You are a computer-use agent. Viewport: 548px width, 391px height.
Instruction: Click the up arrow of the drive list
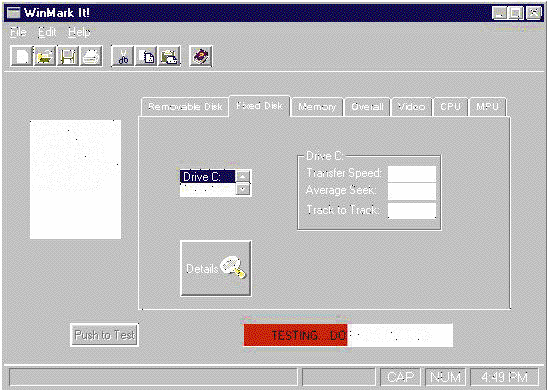[x=243, y=176]
